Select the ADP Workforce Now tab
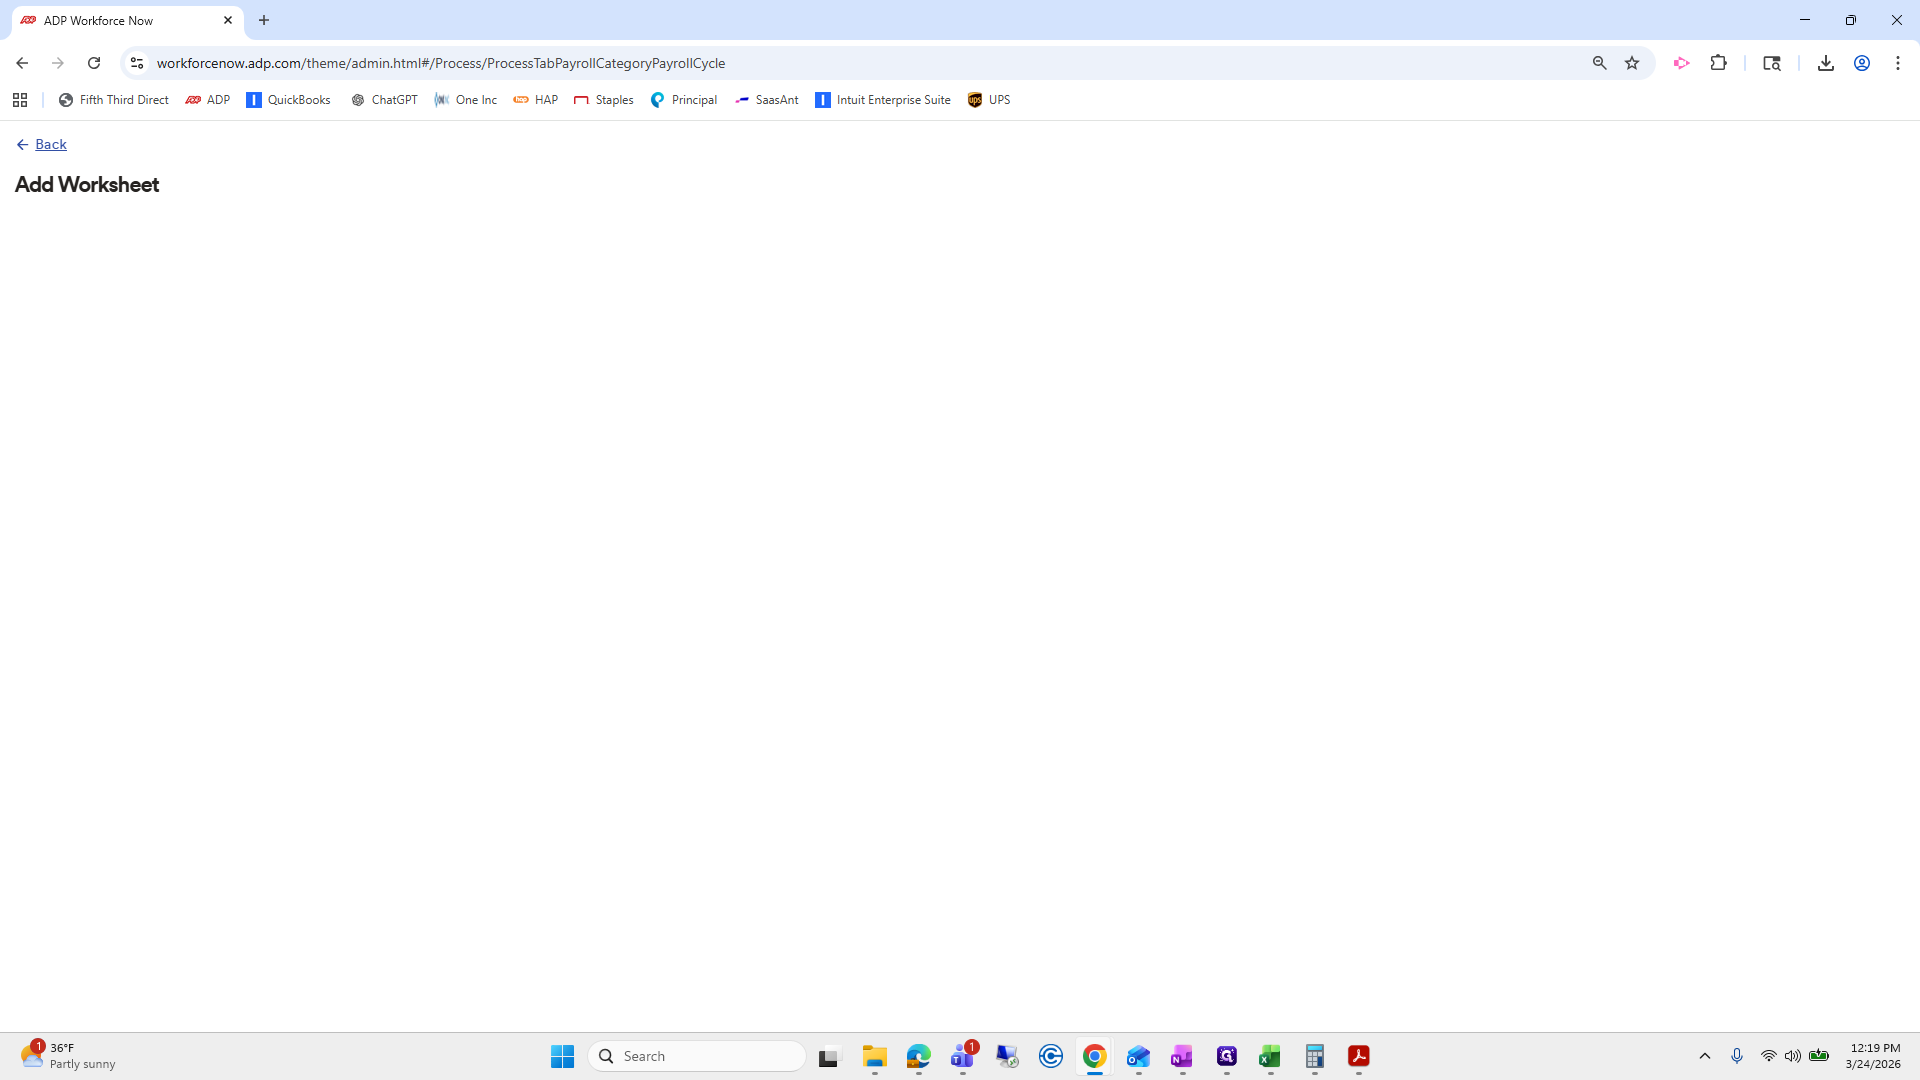The width and height of the screenshot is (1920, 1080). pyautogui.click(x=110, y=20)
